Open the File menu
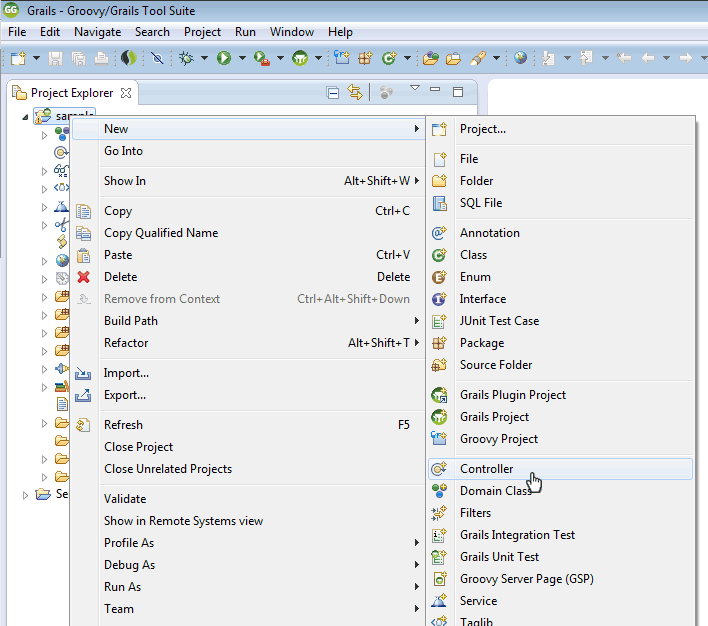This screenshot has height=626, width=708. [17, 32]
